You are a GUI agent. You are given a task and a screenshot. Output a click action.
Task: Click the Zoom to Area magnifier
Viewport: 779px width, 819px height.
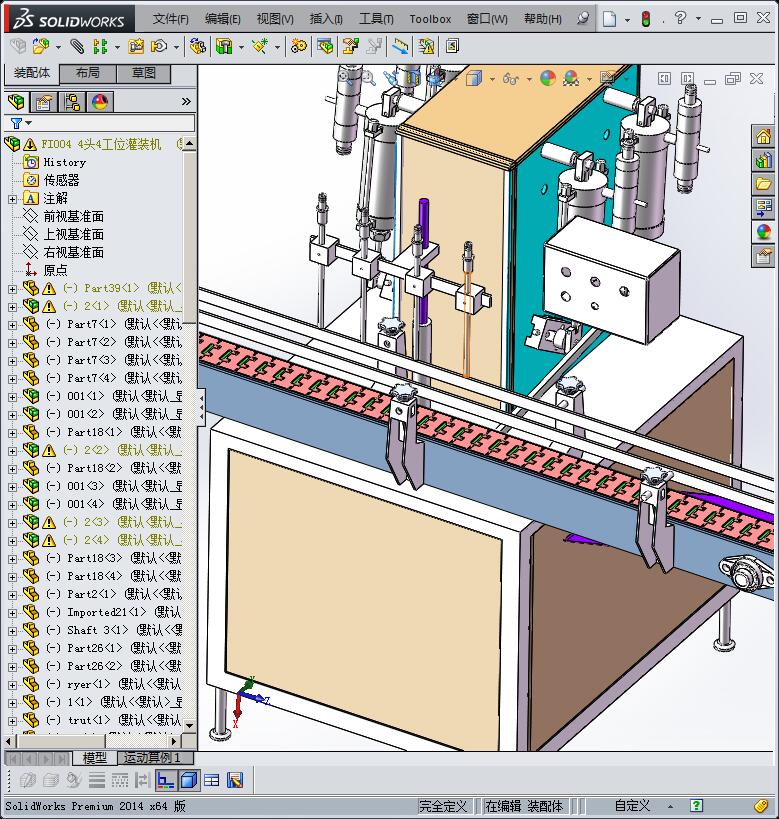point(368,78)
